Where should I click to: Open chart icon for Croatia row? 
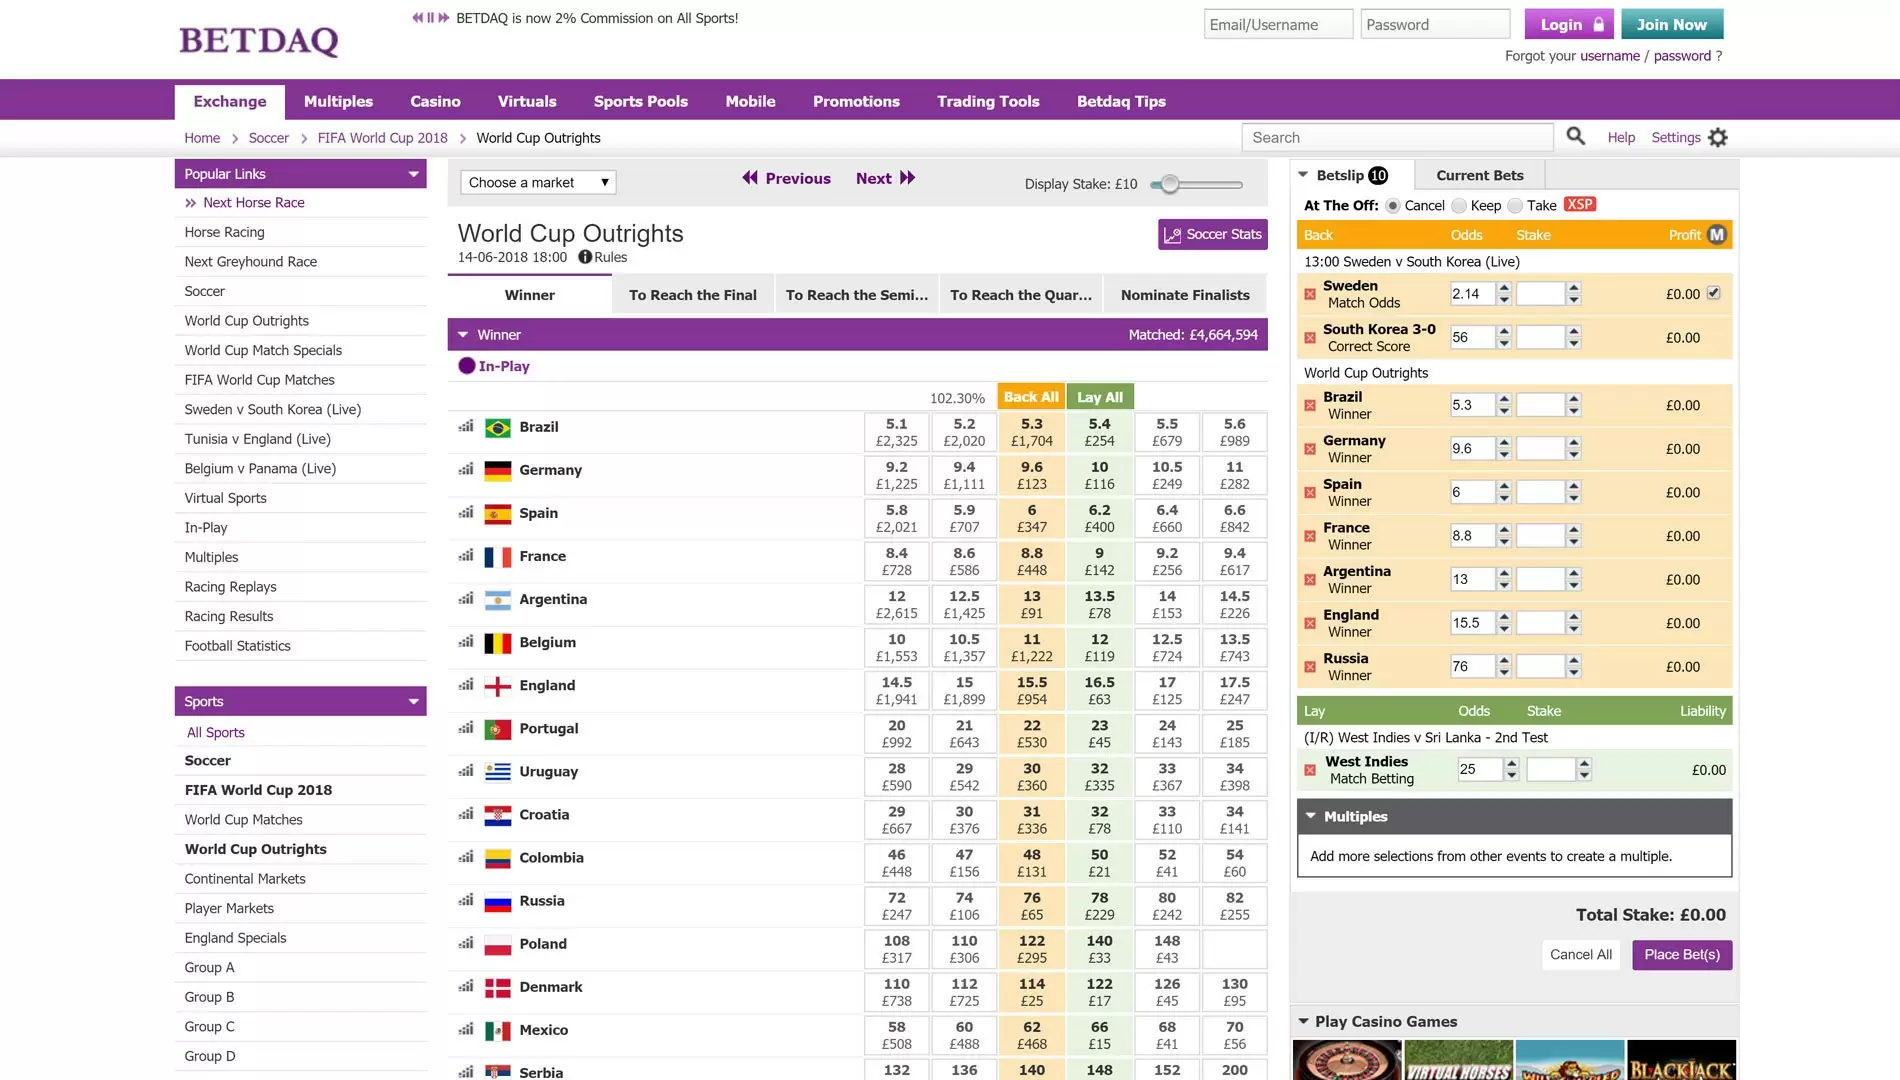466,813
